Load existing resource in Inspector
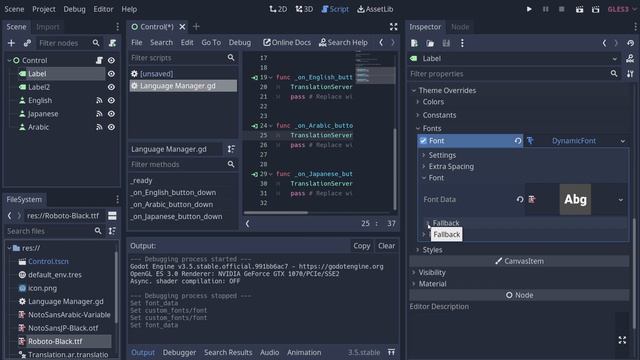Image resolution: width=640 pixels, height=360 pixels. [430, 43]
